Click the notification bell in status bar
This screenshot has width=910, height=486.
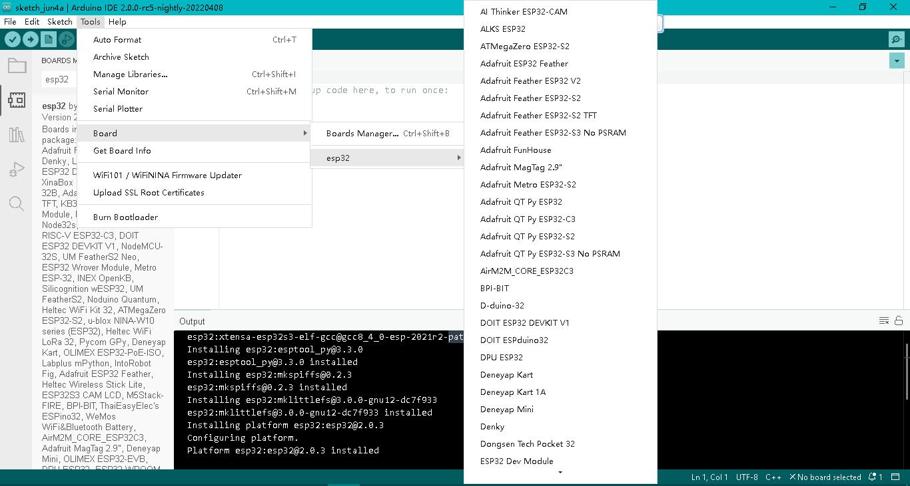[874, 477]
